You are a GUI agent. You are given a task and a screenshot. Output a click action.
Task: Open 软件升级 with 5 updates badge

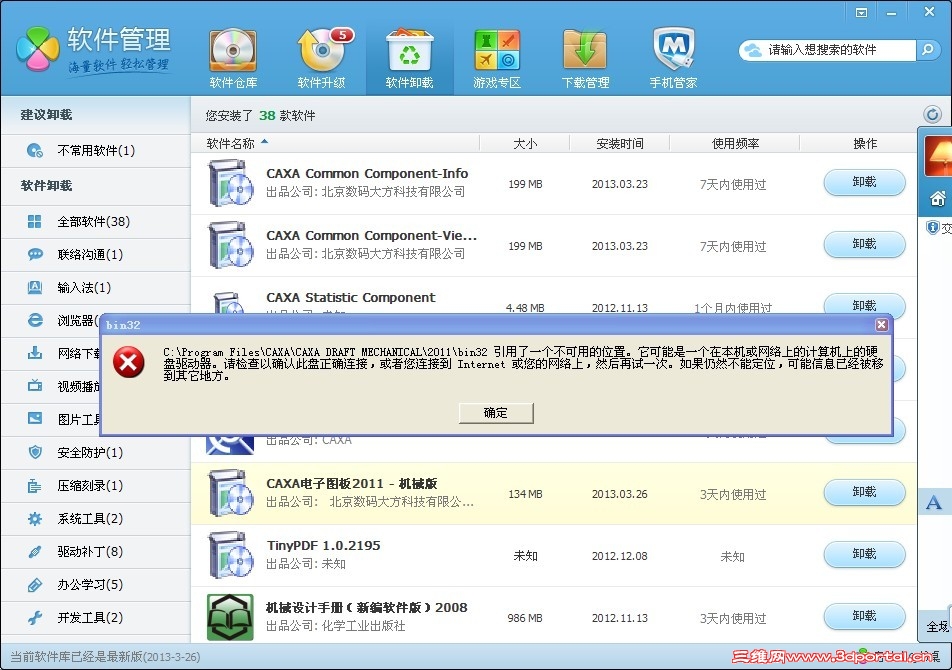[x=322, y=59]
